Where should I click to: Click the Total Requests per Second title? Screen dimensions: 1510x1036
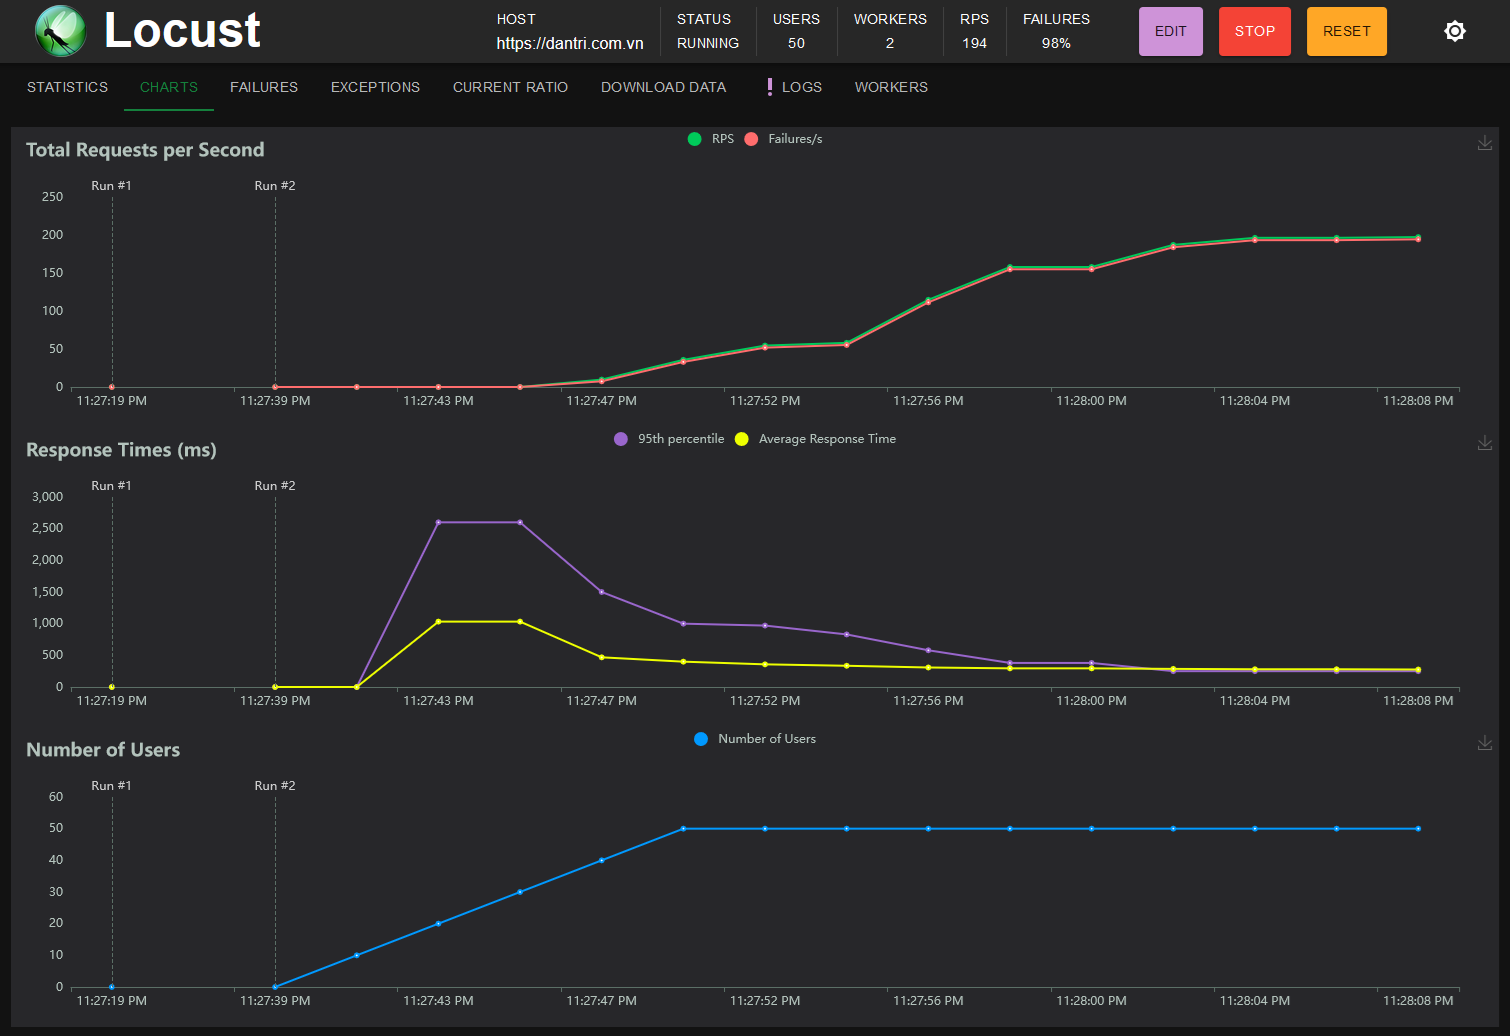[145, 150]
